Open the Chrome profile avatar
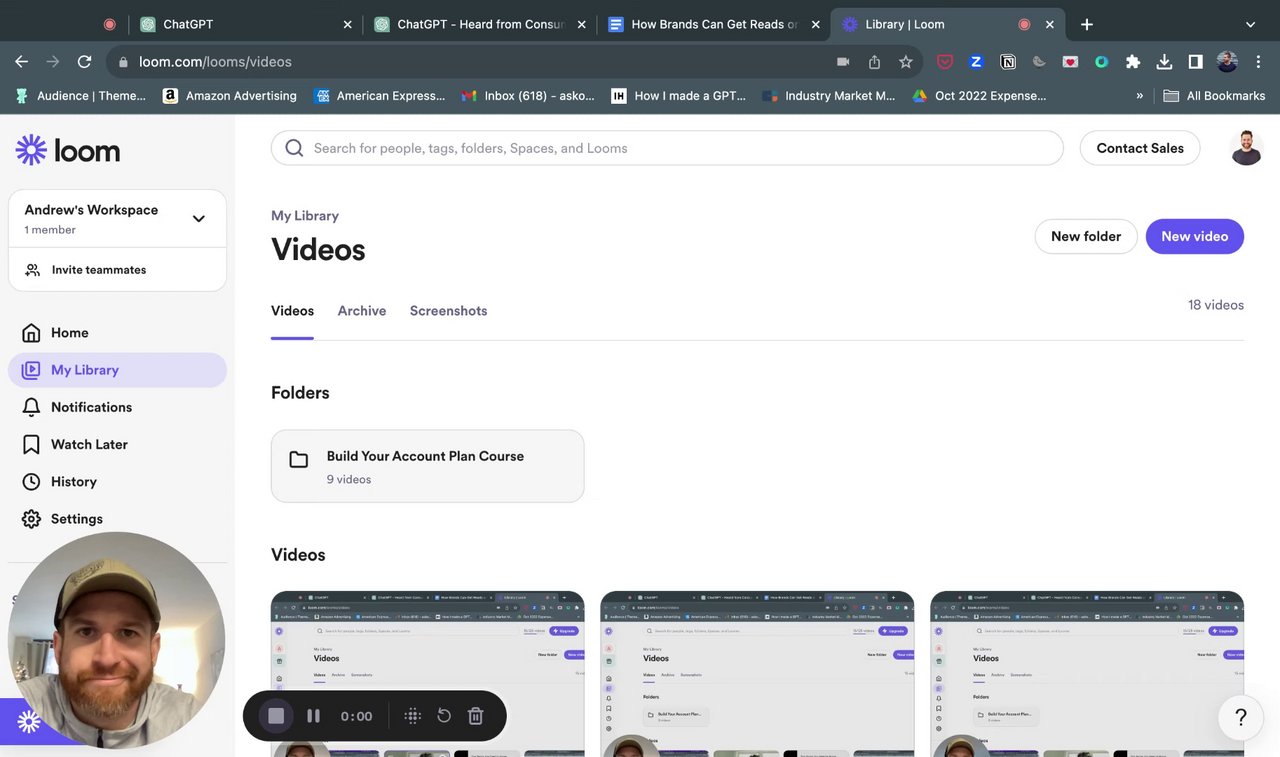 point(1227,62)
